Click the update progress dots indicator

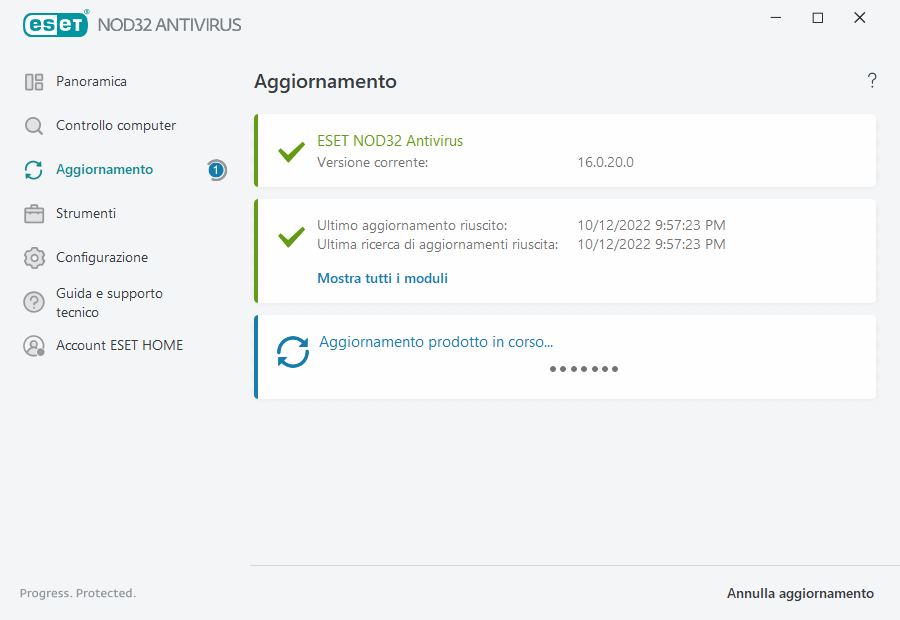point(584,369)
